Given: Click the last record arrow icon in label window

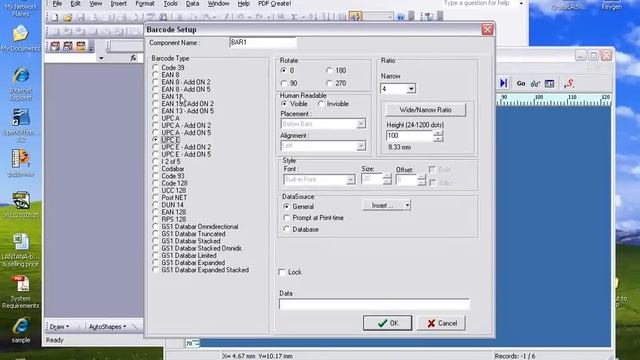Looking at the screenshot, I should click(x=503, y=83).
